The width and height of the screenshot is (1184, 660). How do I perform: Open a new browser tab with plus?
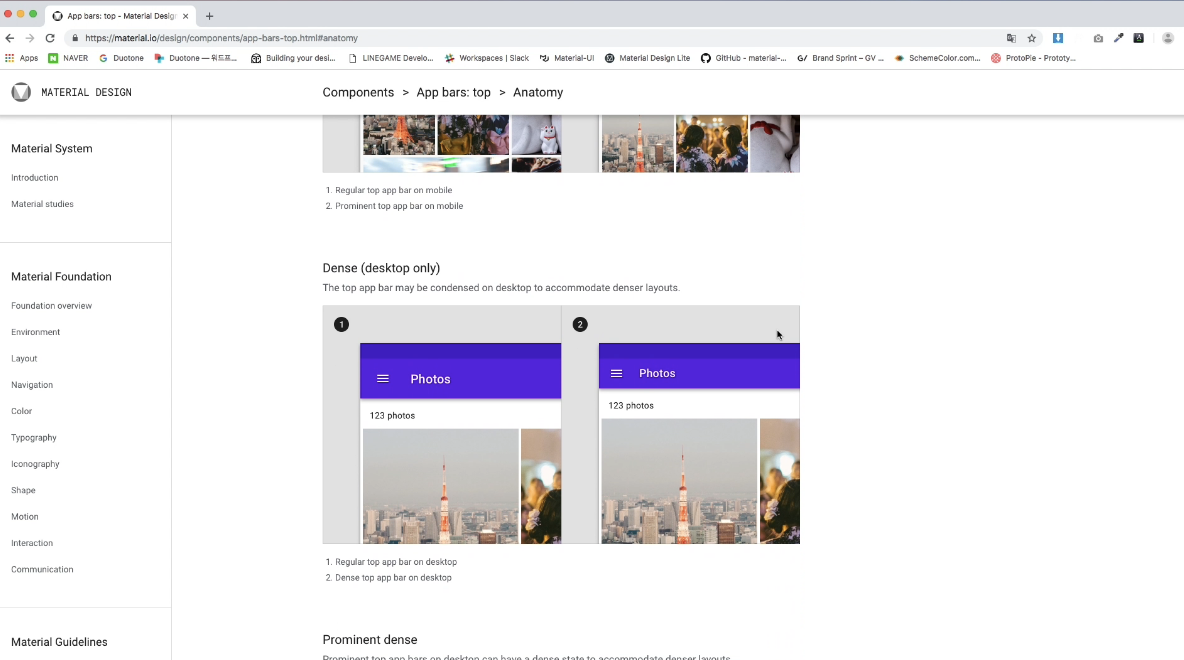click(x=209, y=16)
